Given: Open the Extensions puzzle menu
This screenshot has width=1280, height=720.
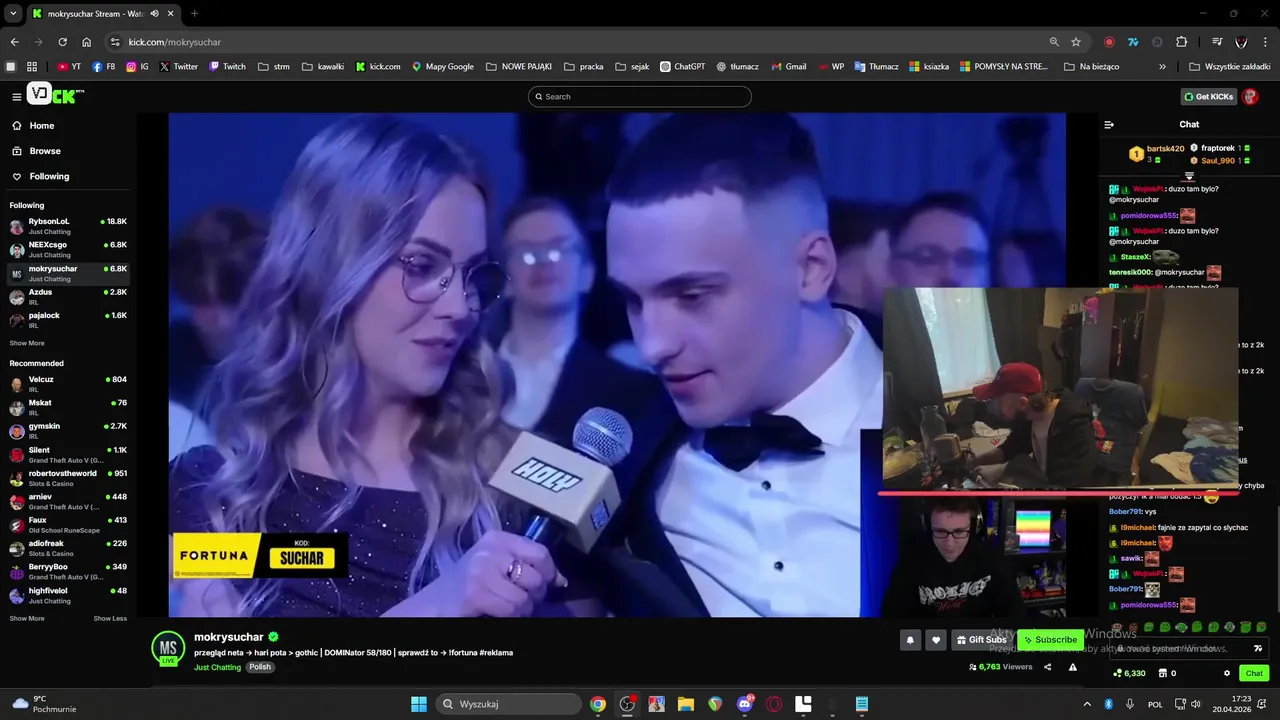Looking at the screenshot, I should (x=1181, y=42).
